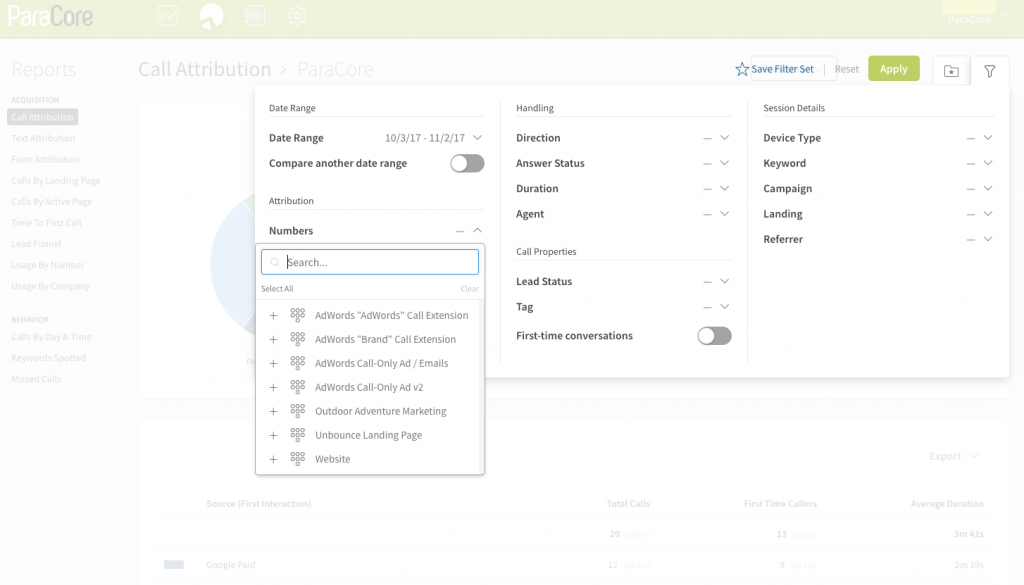Click keypad icon for Unbounce Landing Page
Screen dimensions: 1024x585
[298, 435]
